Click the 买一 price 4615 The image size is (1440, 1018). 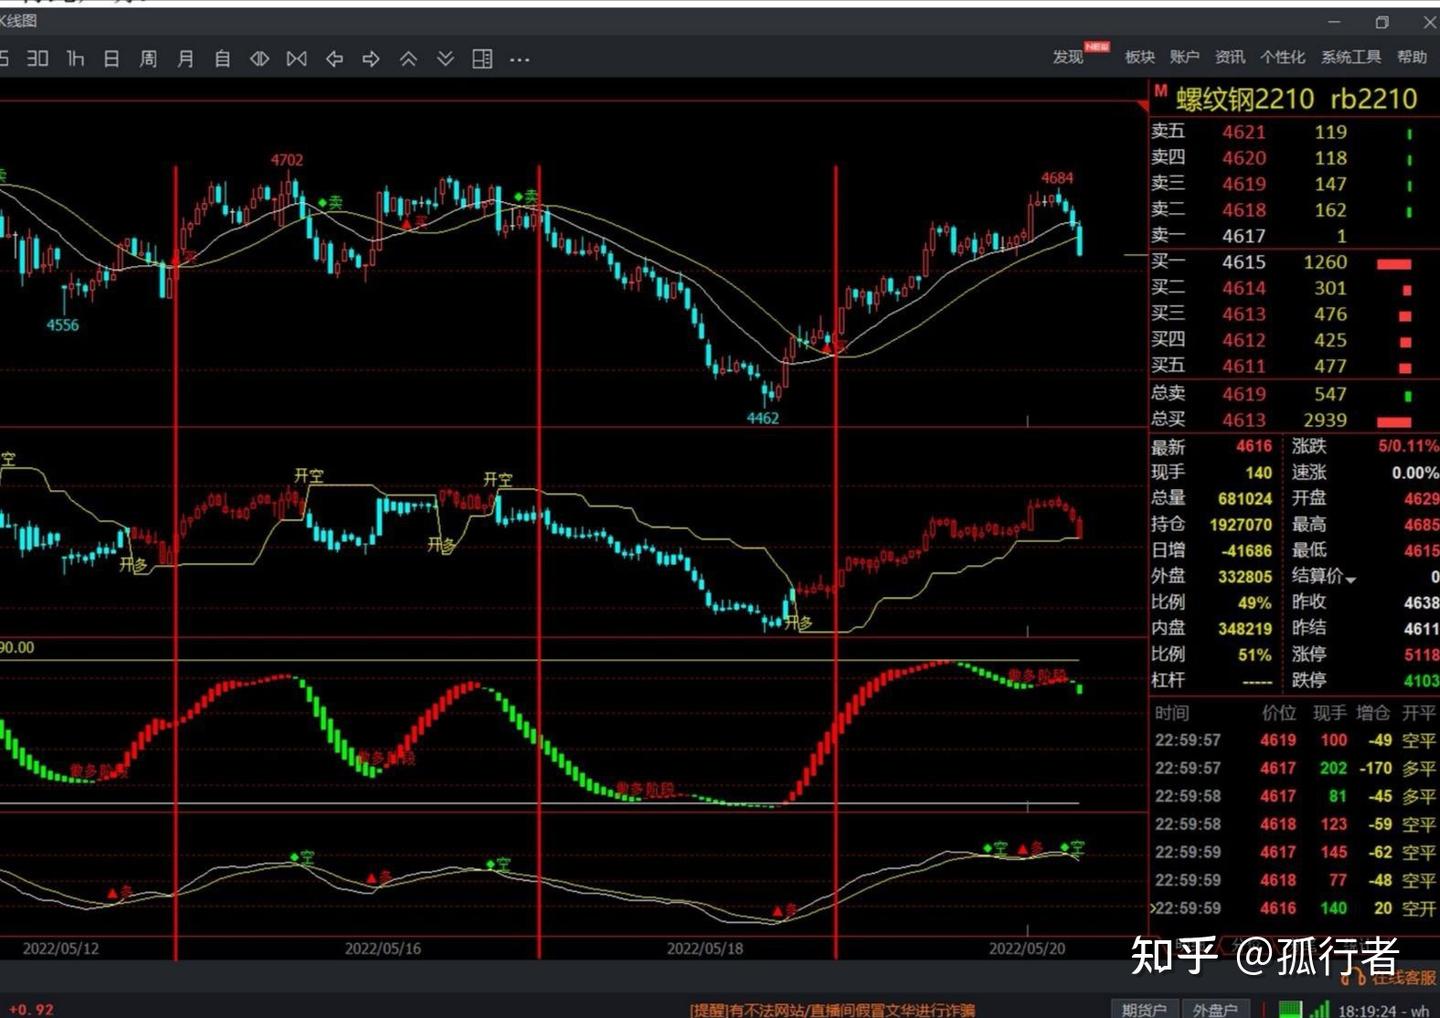point(1244,262)
